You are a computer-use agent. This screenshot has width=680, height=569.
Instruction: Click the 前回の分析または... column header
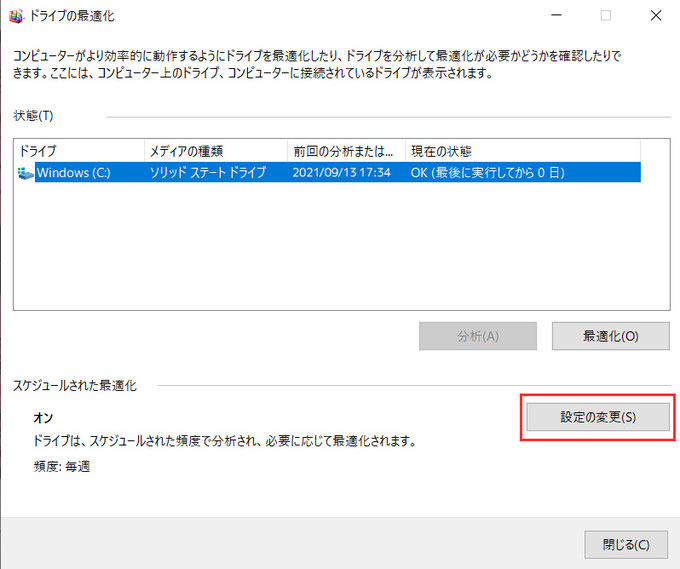point(347,151)
